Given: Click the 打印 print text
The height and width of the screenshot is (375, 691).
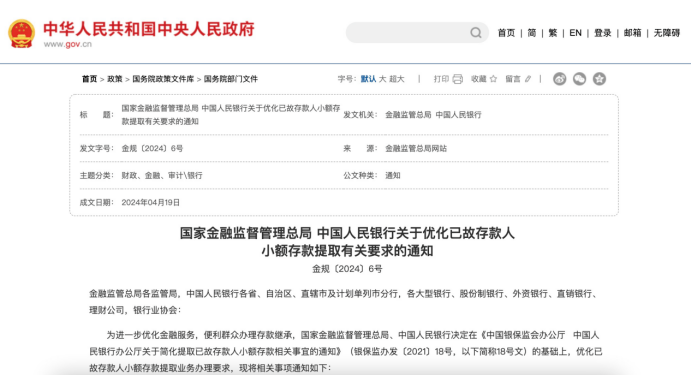Looking at the screenshot, I should pyautogui.click(x=441, y=79).
